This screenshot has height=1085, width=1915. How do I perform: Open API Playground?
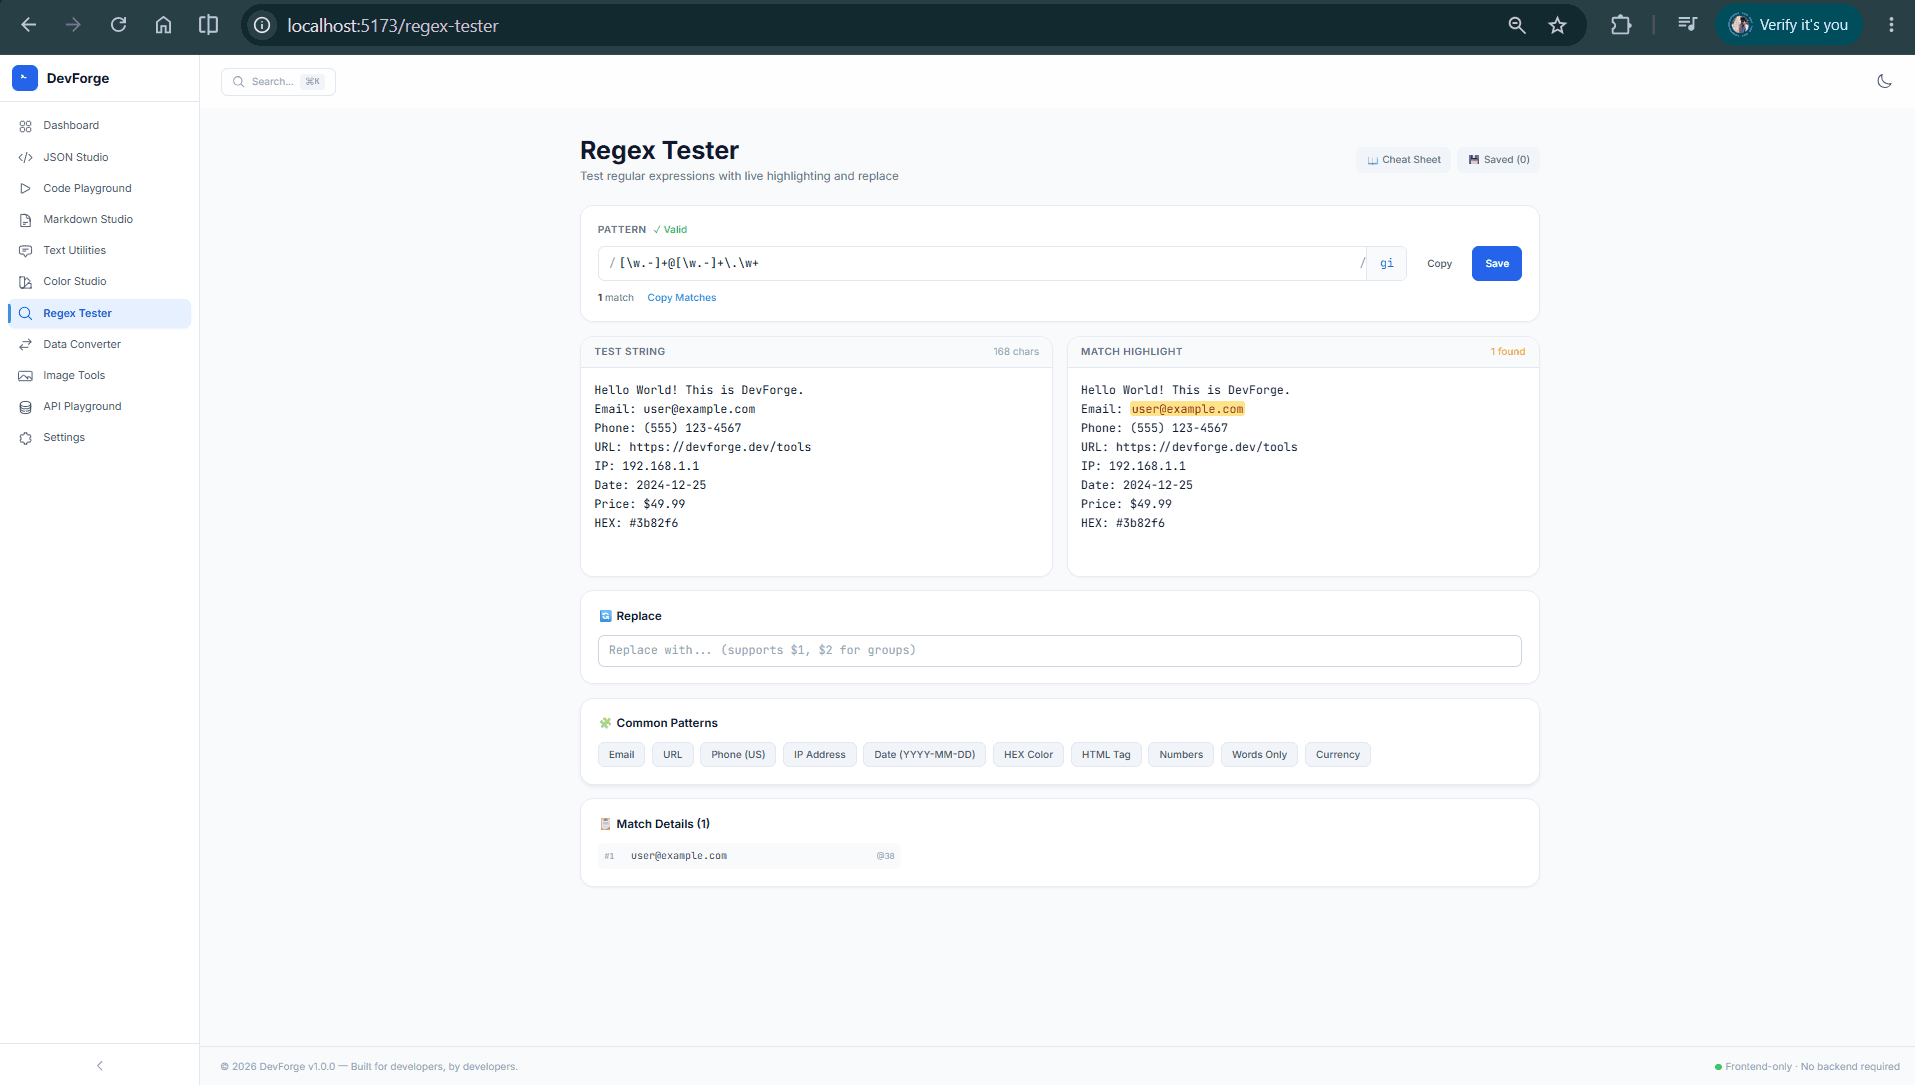pyautogui.click(x=99, y=407)
